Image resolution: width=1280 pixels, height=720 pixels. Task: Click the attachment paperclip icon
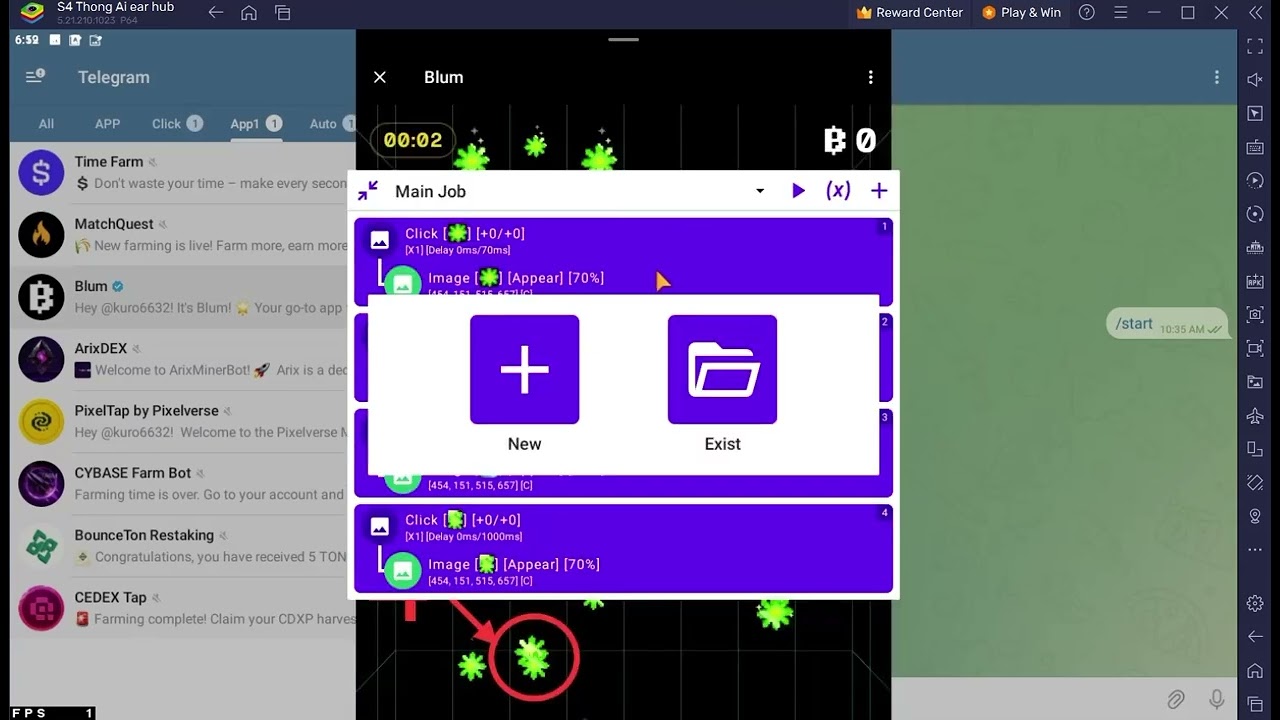[1176, 699]
